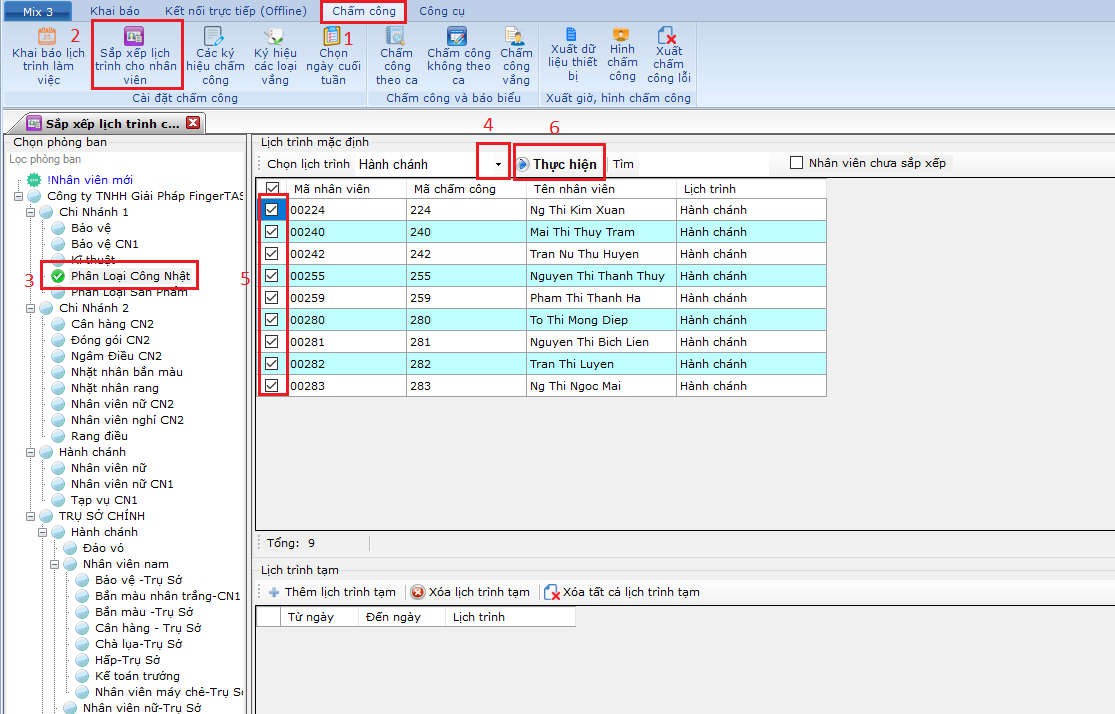Collapse the TRỤ SỞ CHÍNH tree node
This screenshot has height=714, width=1115.
point(32,516)
